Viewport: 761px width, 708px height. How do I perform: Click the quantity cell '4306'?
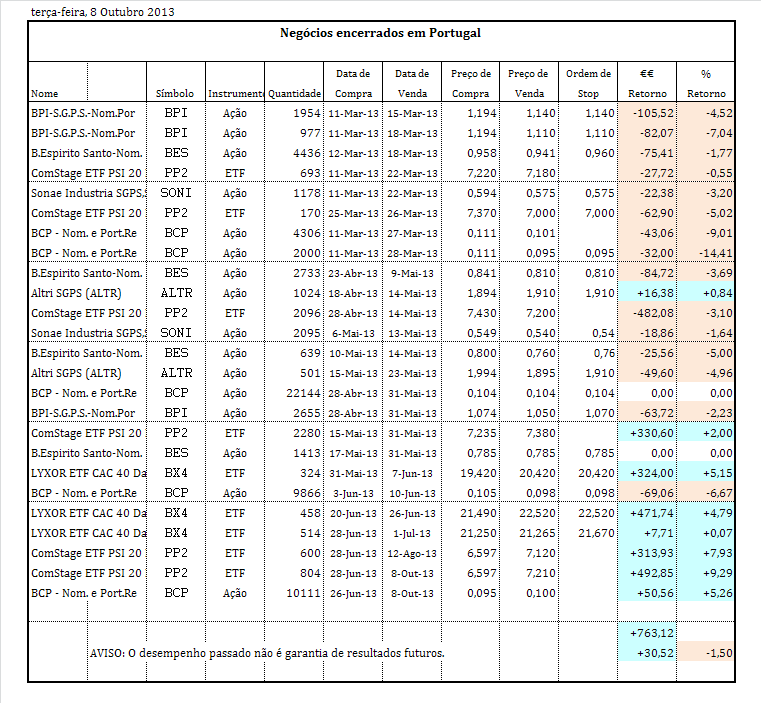(307, 233)
